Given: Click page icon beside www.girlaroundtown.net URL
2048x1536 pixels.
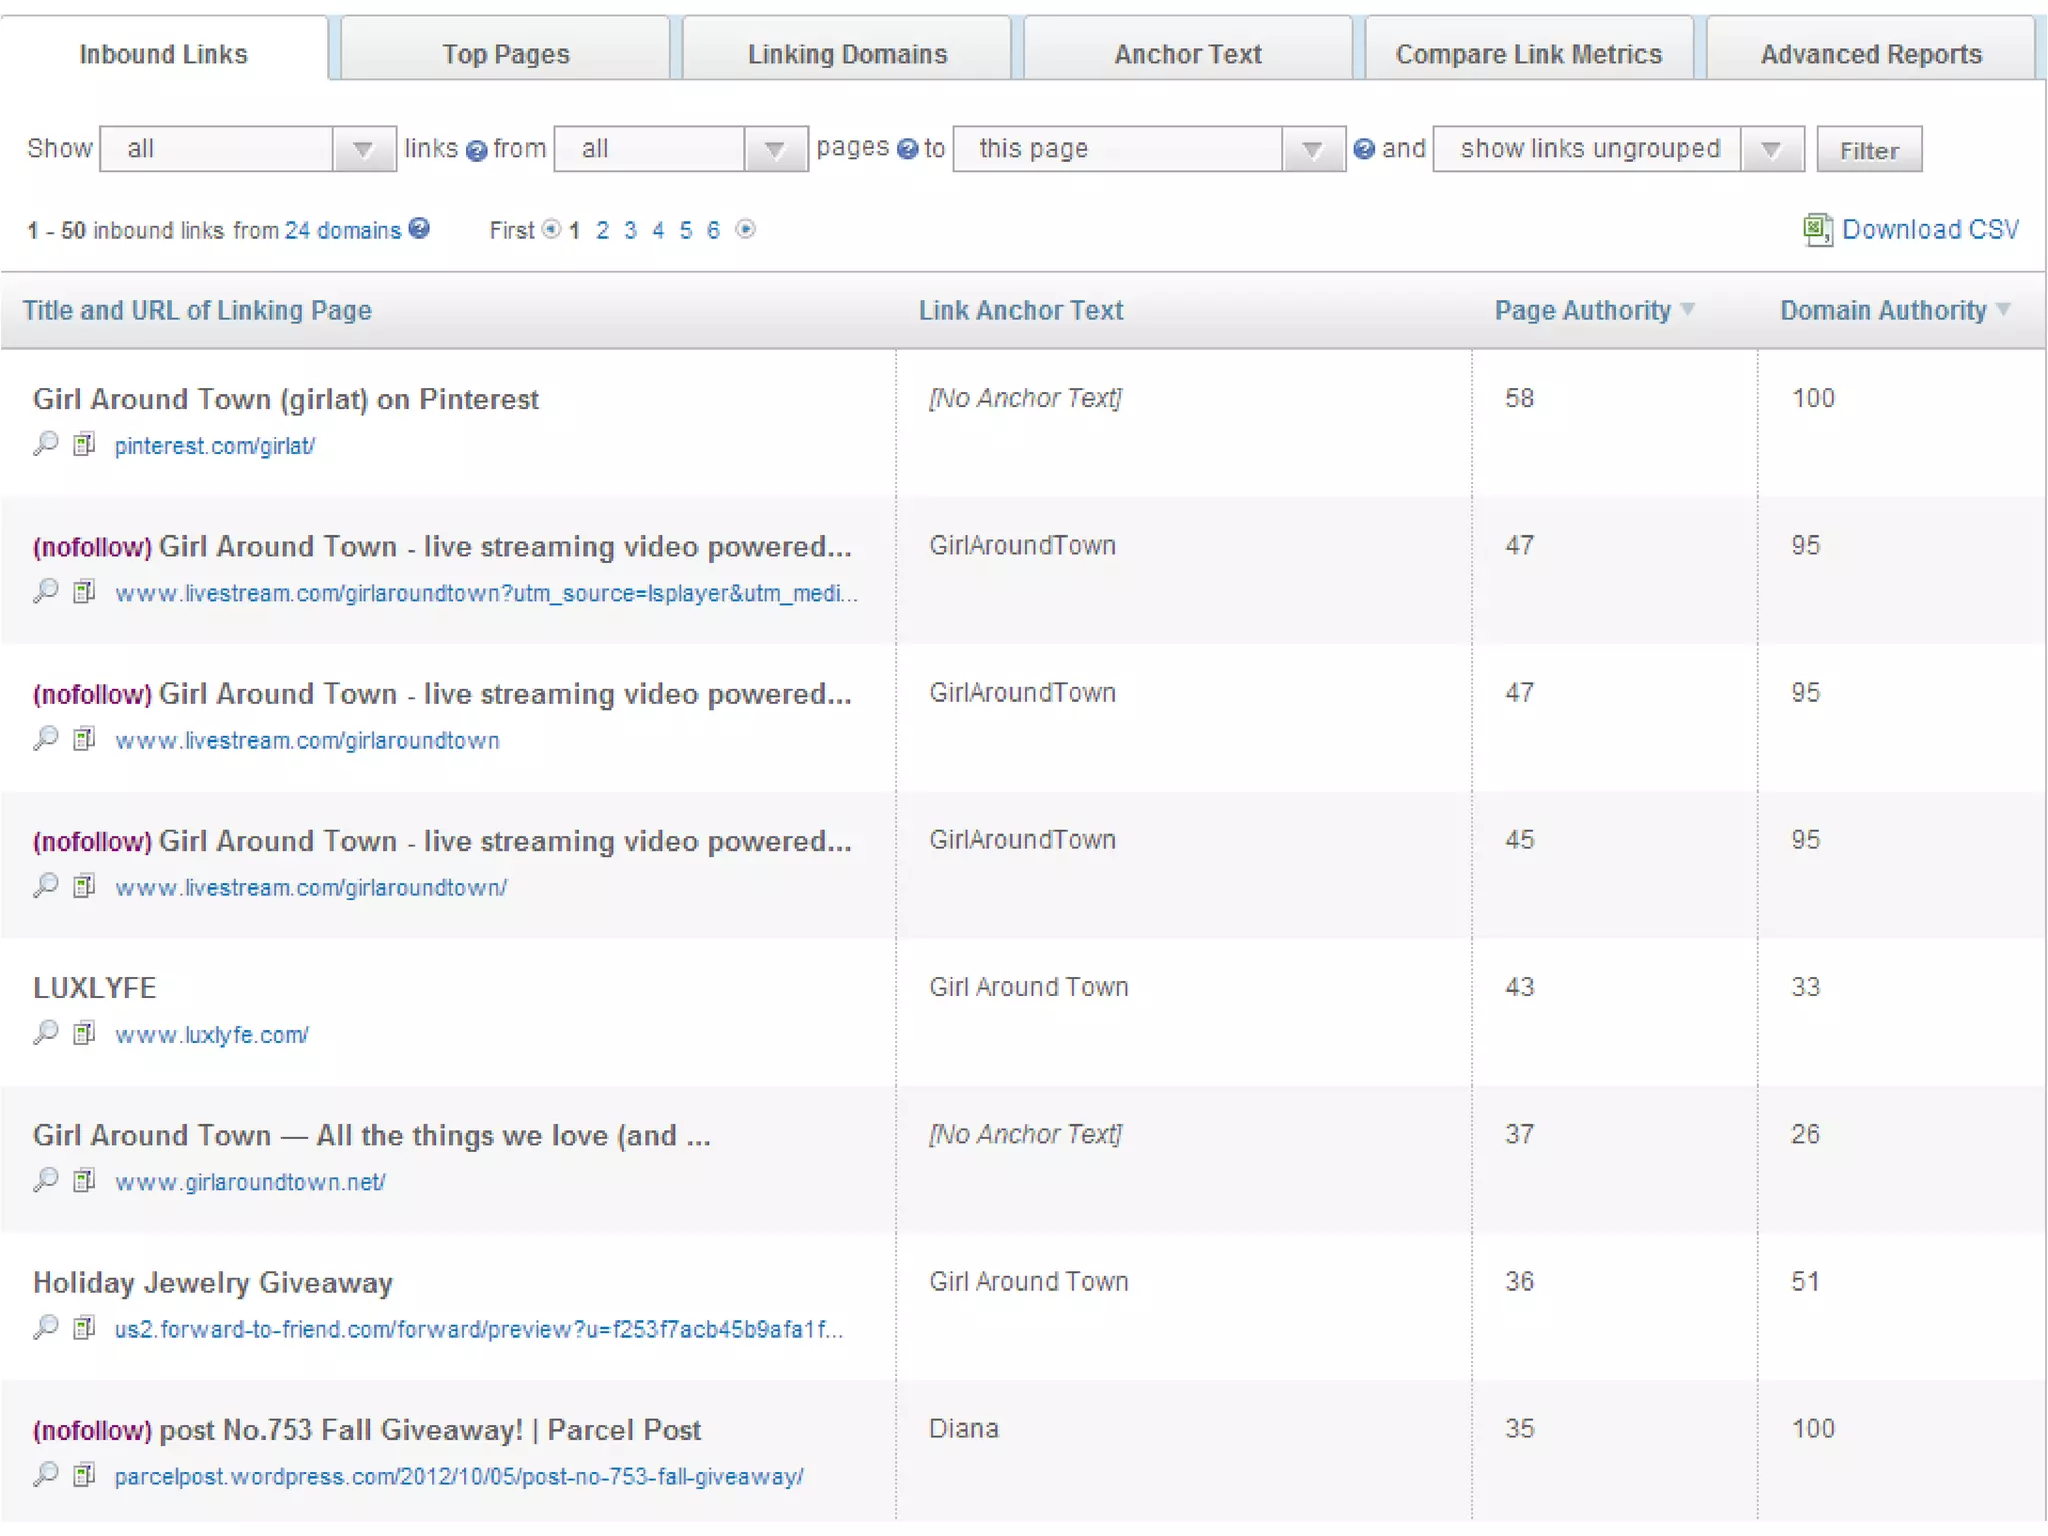Looking at the screenshot, I should (85, 1180).
